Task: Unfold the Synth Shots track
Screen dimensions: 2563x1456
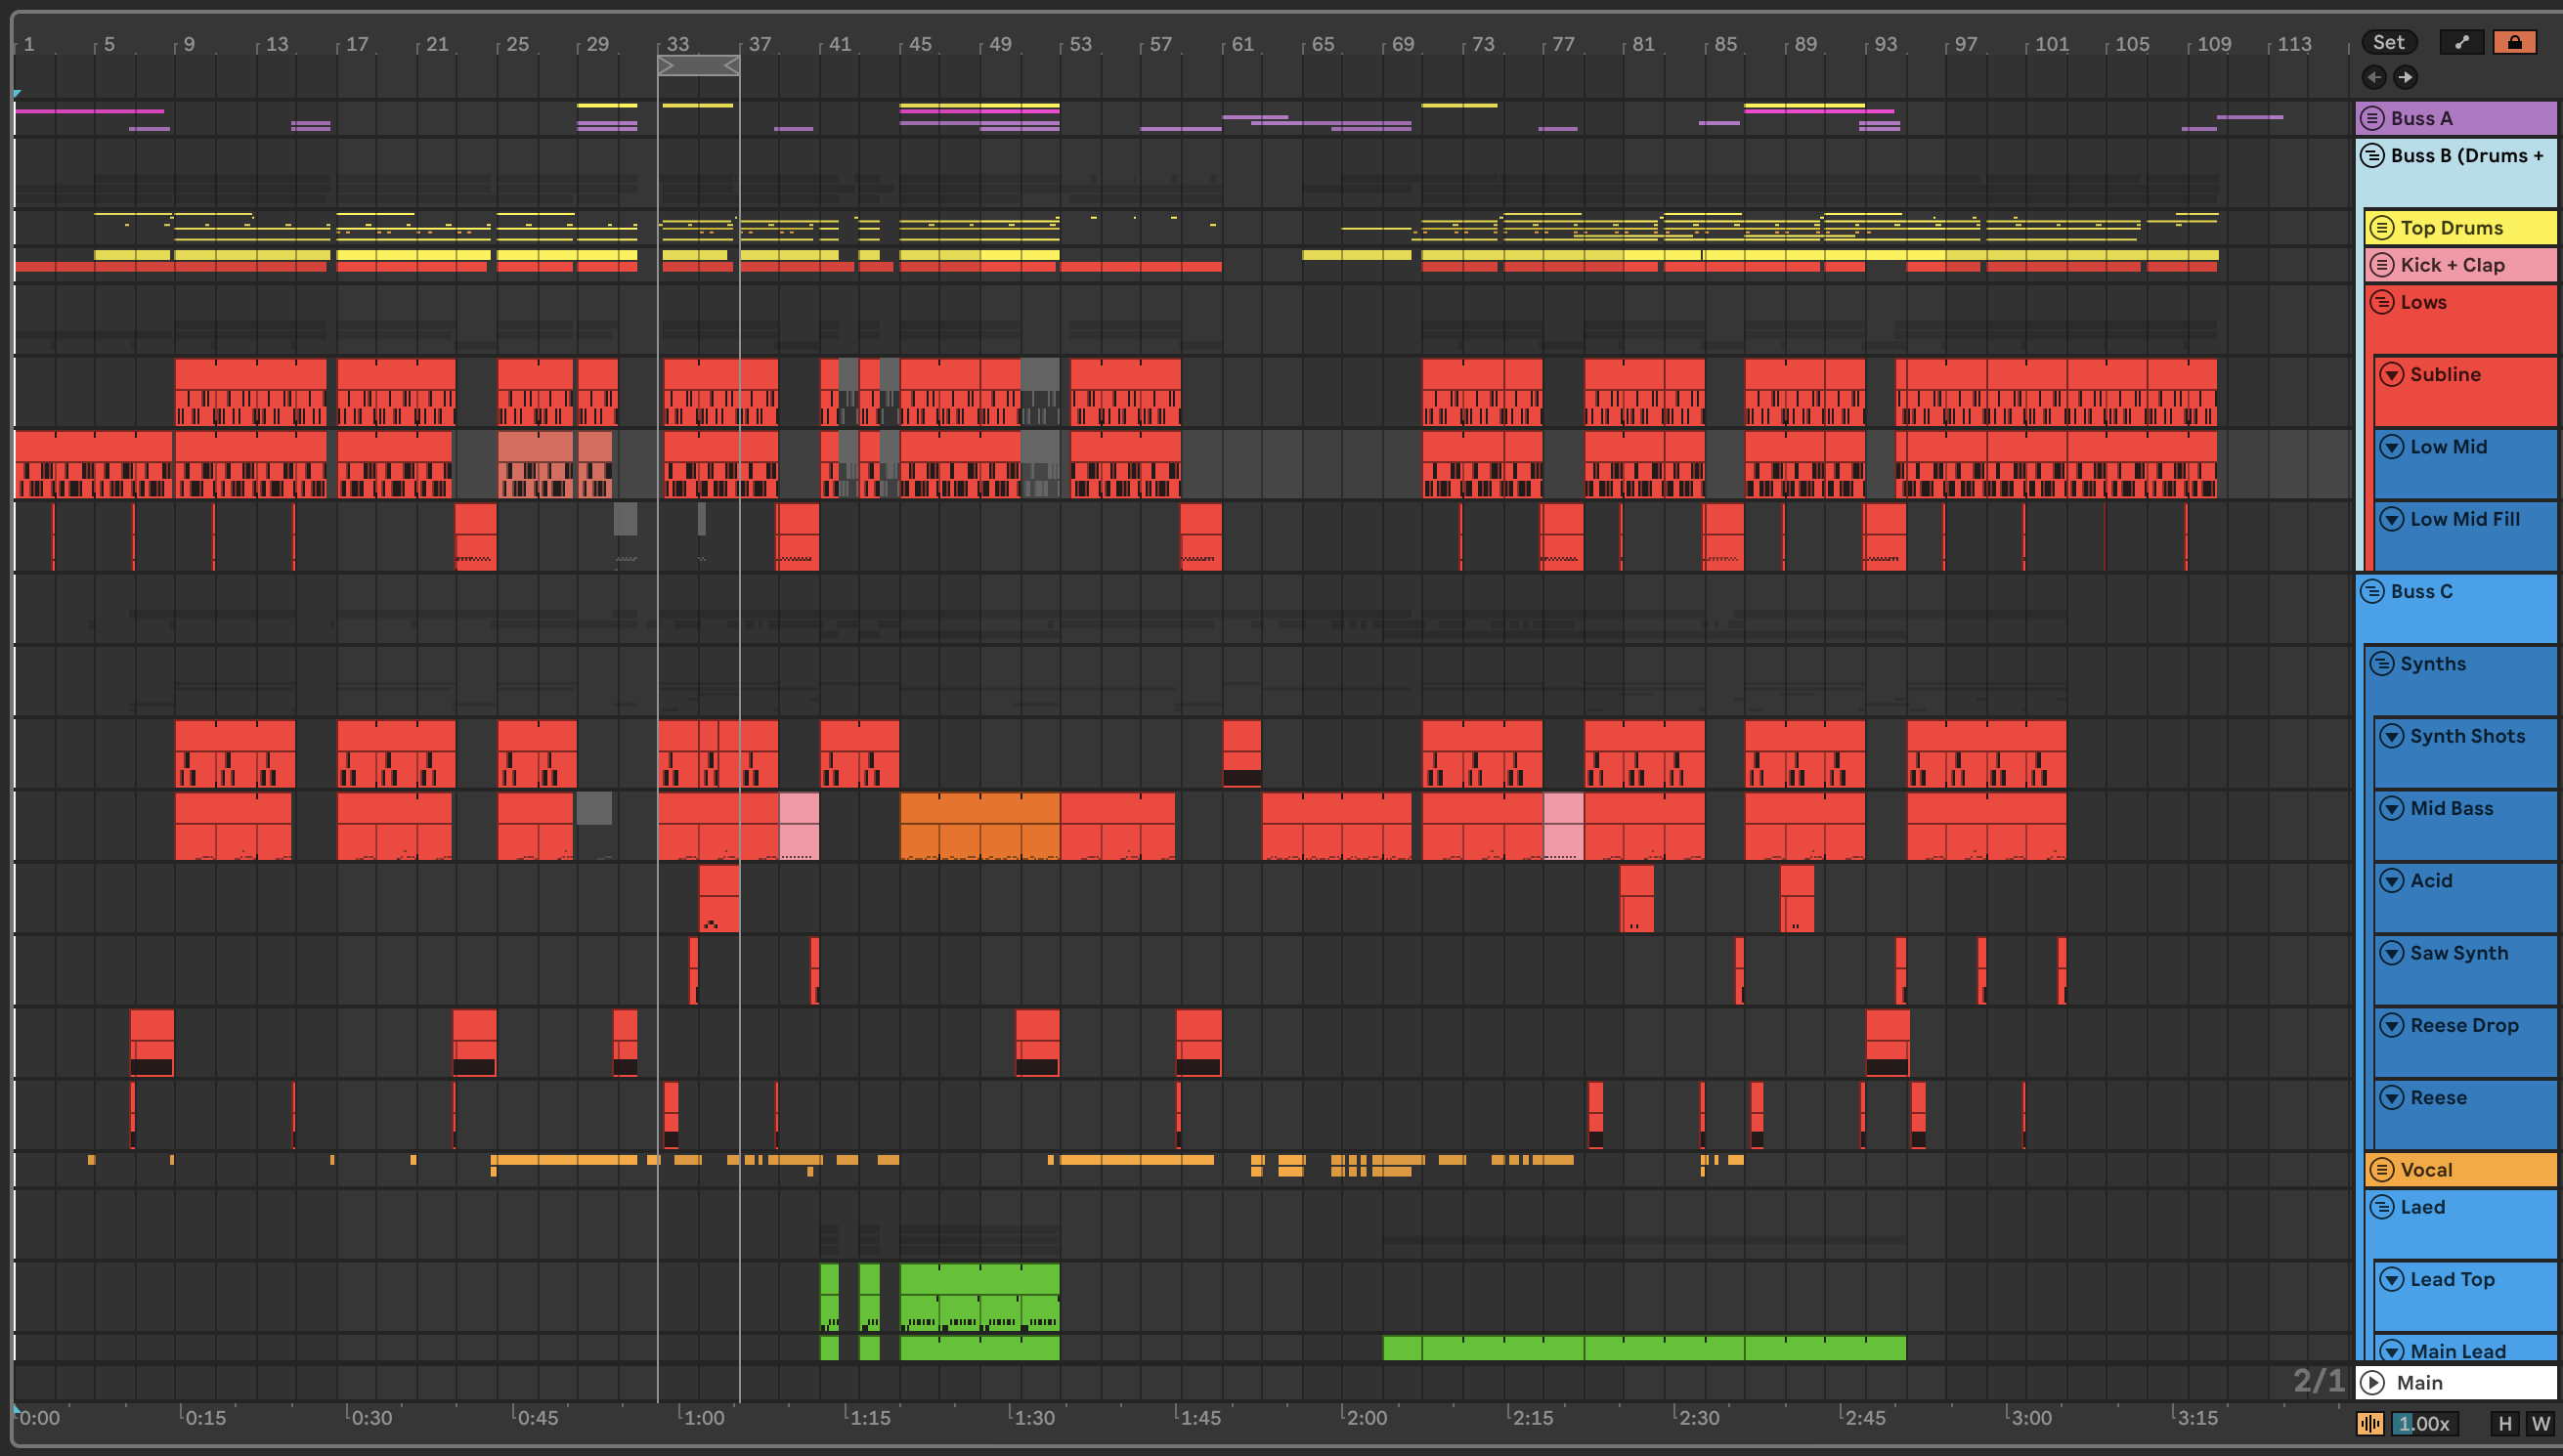Action: [x=2391, y=736]
